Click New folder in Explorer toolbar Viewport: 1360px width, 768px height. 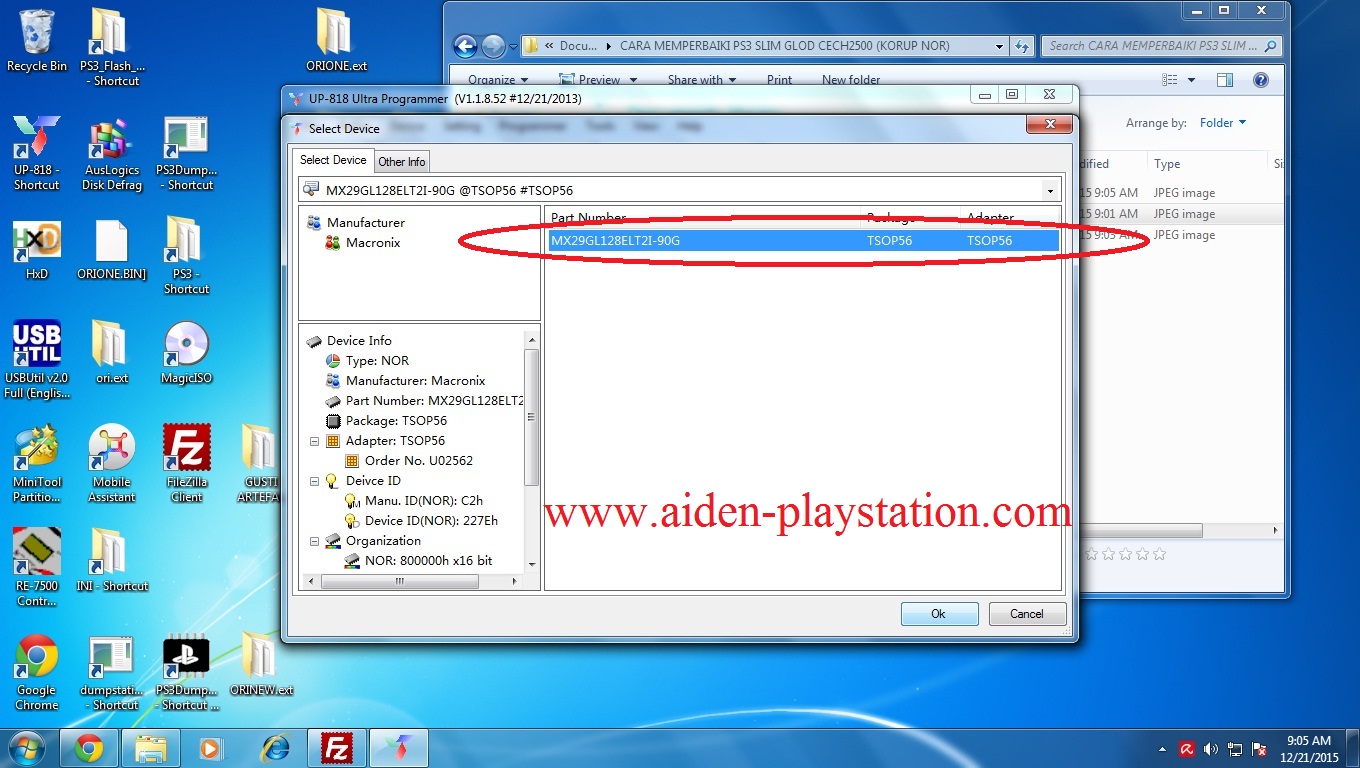point(851,80)
